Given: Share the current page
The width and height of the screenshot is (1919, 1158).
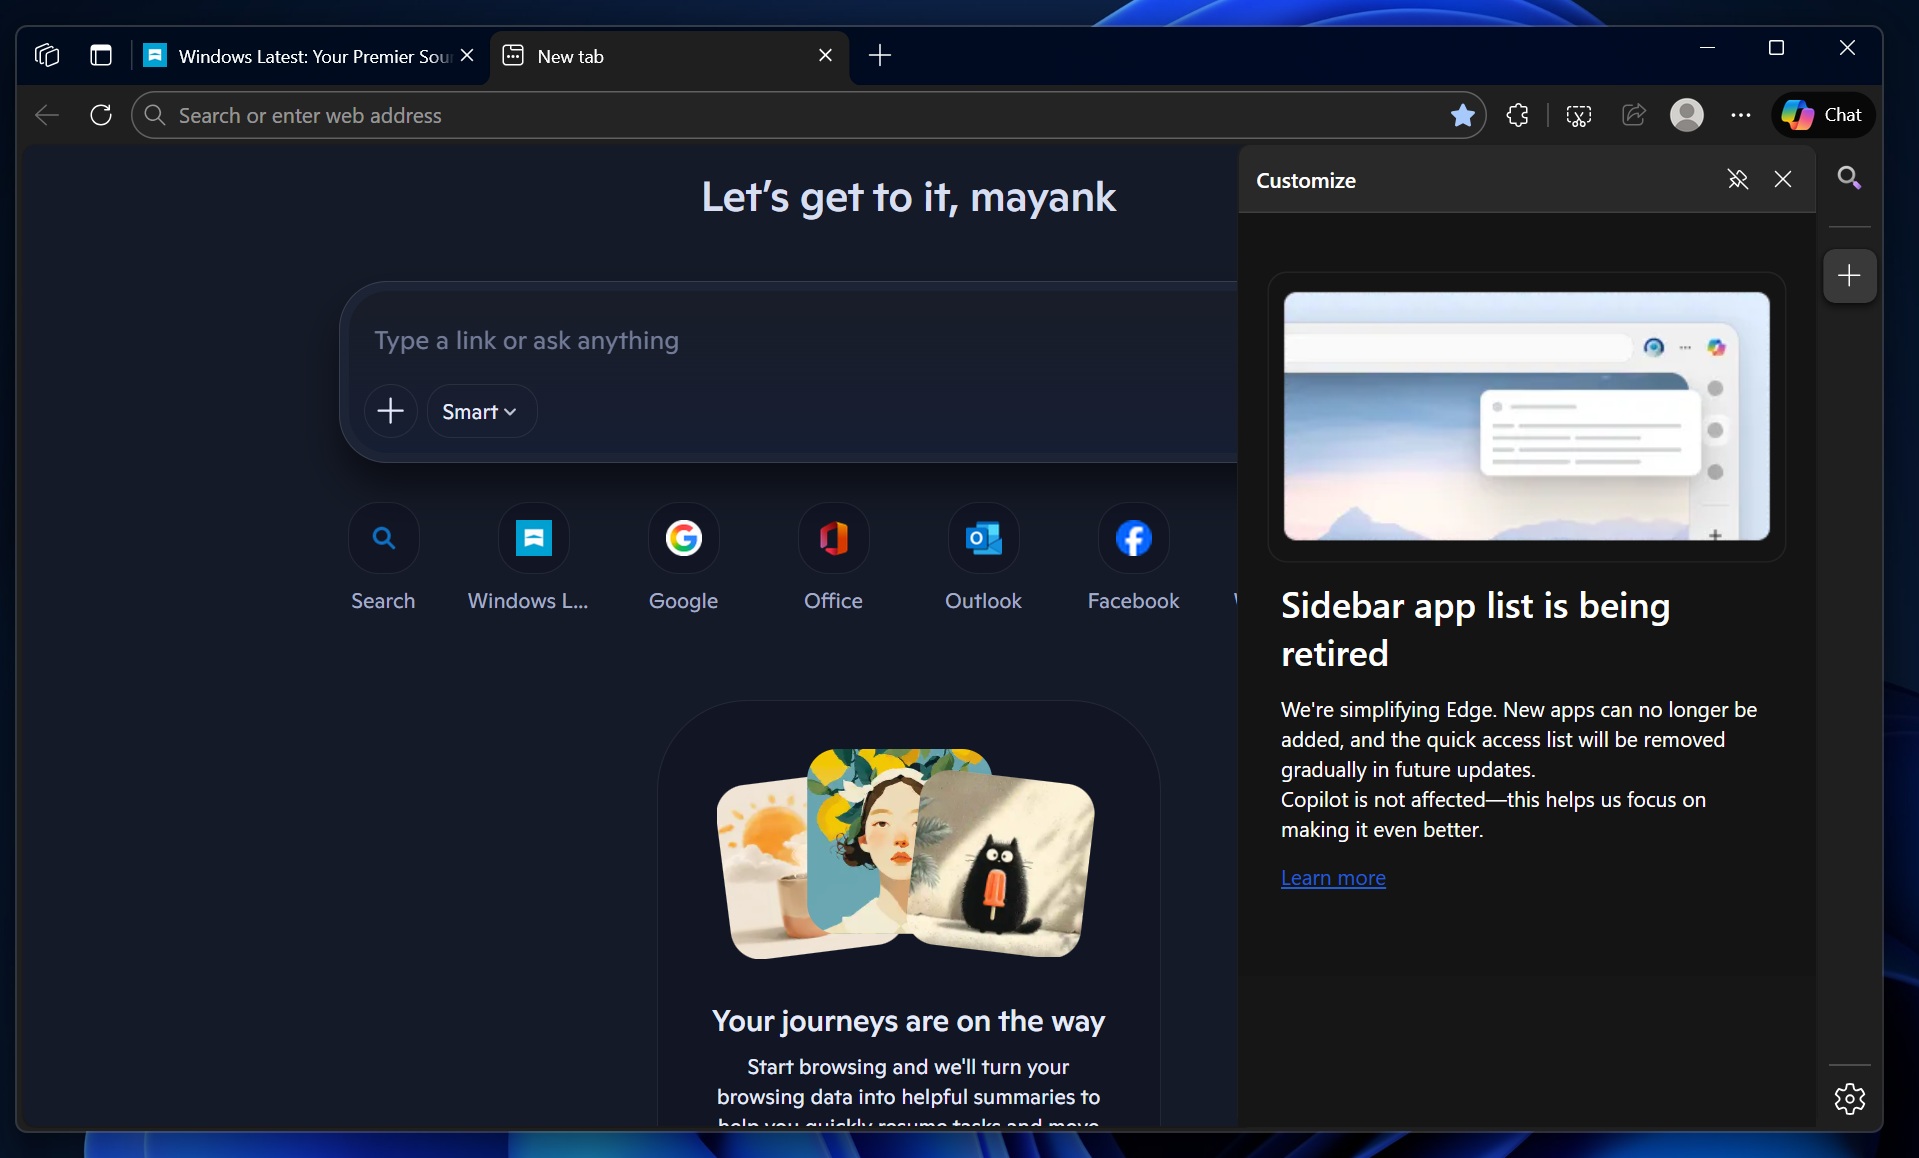Looking at the screenshot, I should click(1634, 114).
